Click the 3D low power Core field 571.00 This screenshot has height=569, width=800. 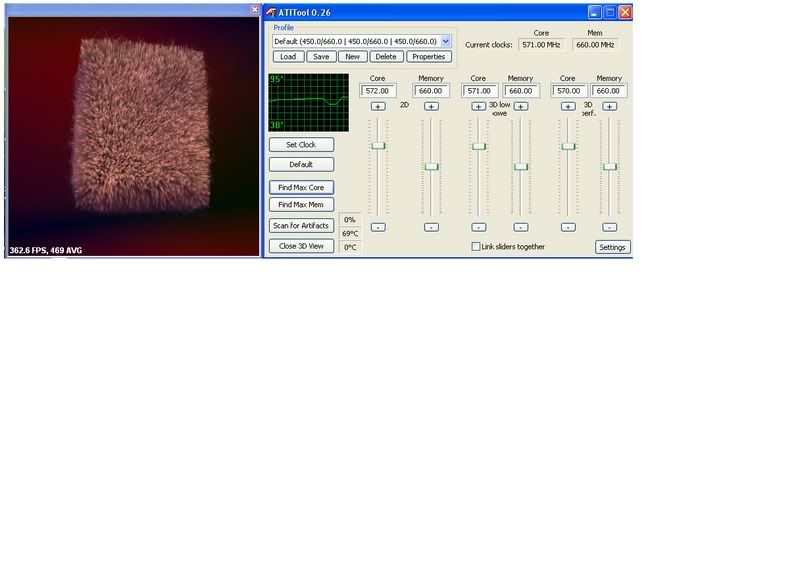480,91
